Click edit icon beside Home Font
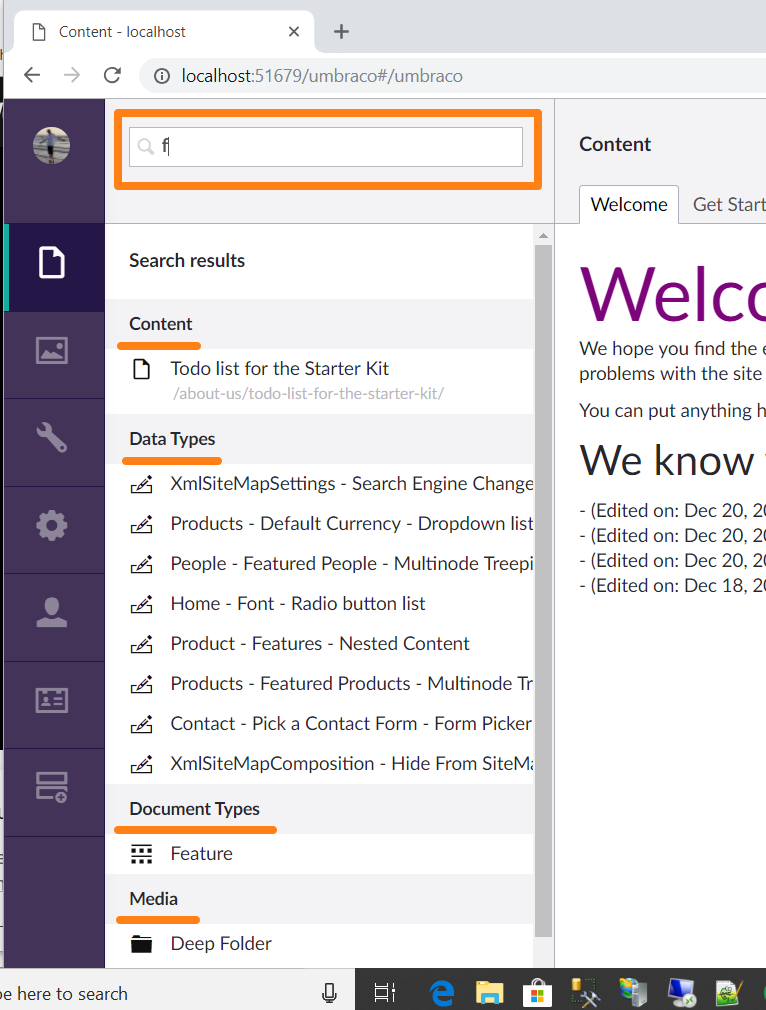 pyautogui.click(x=142, y=604)
